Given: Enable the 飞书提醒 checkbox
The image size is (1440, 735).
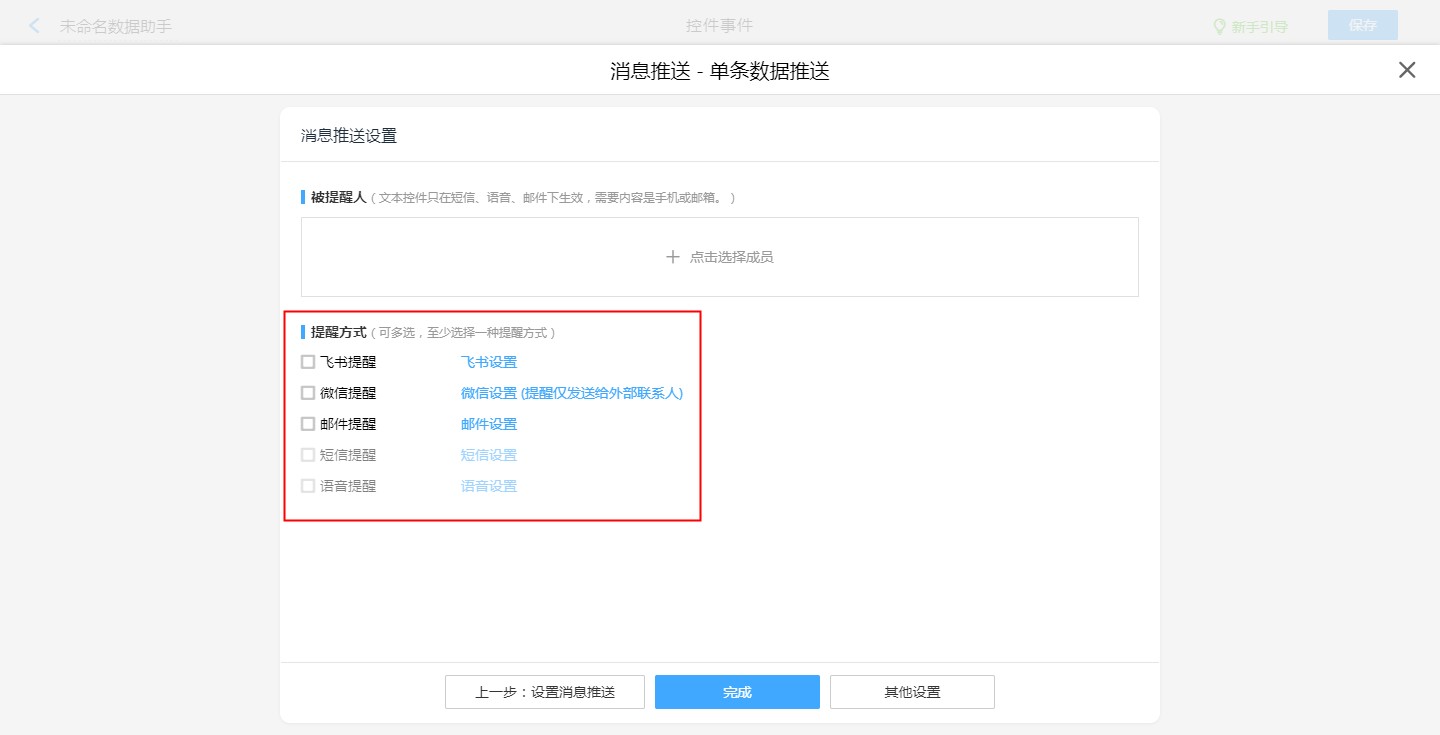Looking at the screenshot, I should [308, 362].
